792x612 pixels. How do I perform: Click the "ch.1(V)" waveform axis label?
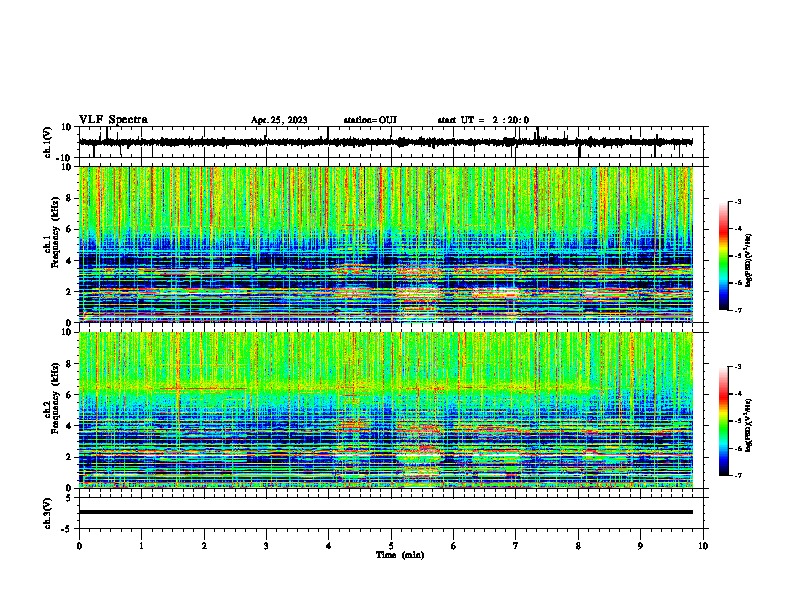47,142
